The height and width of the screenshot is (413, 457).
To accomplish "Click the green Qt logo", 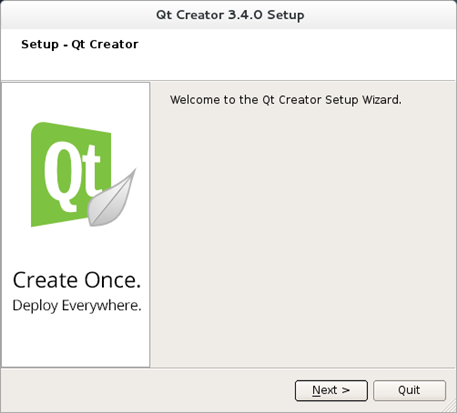I will pyautogui.click(x=71, y=174).
